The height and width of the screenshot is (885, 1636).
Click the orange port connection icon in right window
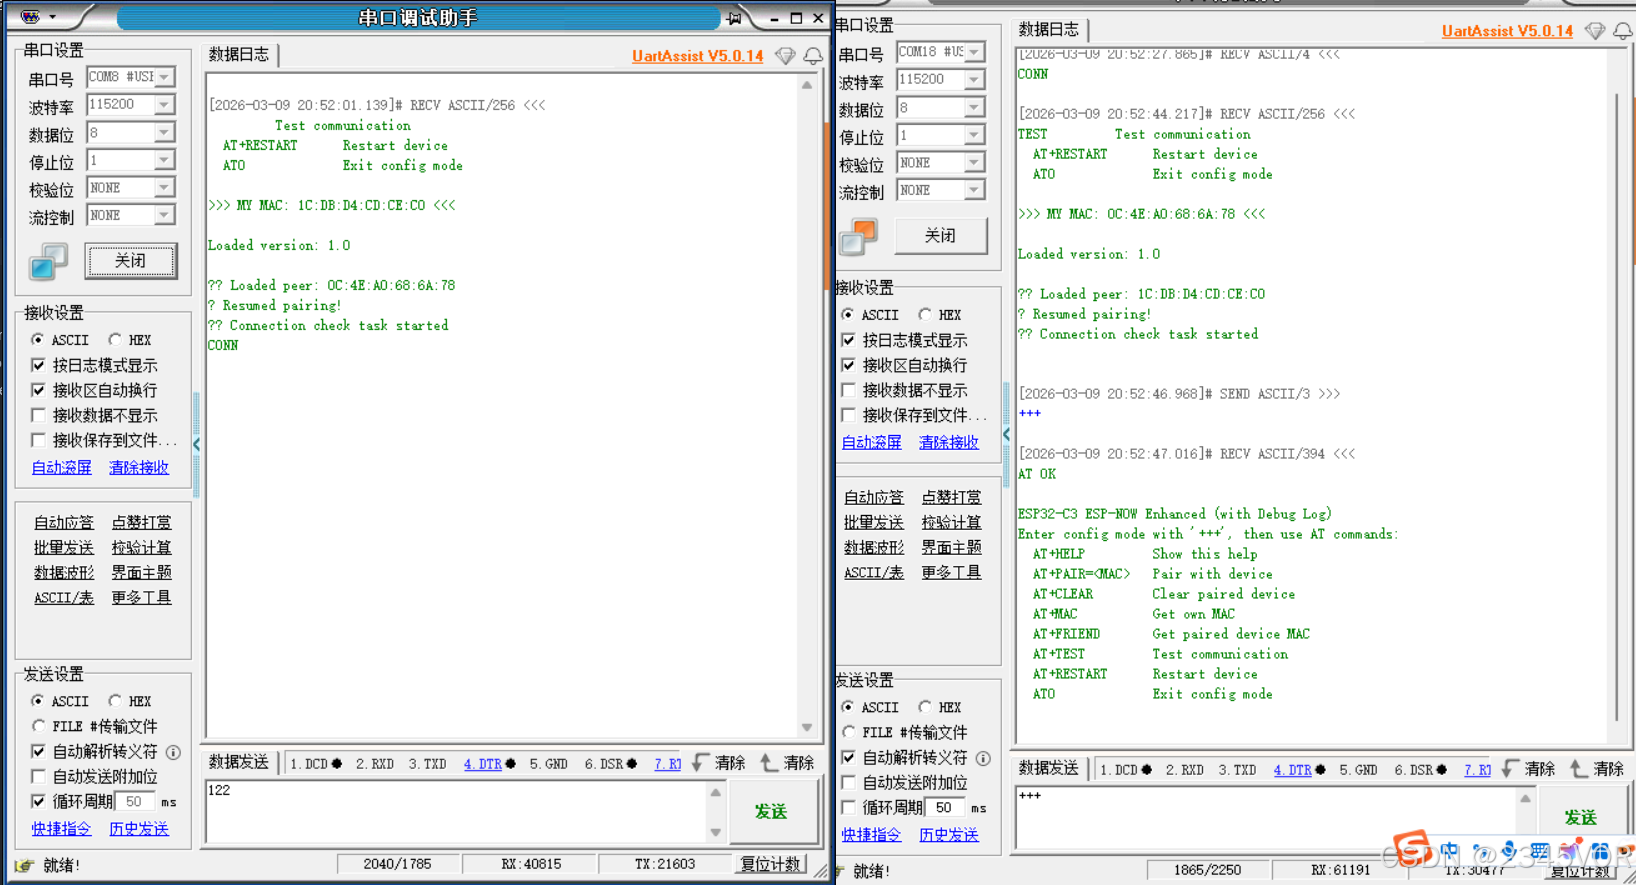(858, 237)
